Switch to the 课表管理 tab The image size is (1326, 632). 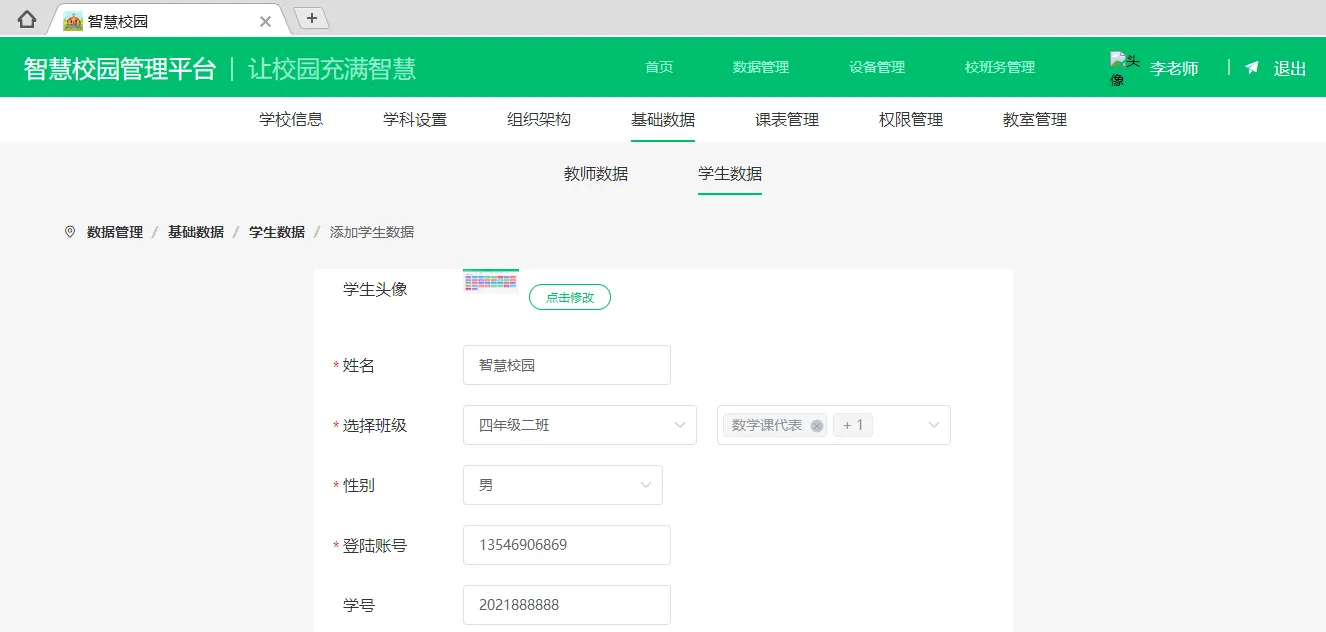[x=787, y=119]
